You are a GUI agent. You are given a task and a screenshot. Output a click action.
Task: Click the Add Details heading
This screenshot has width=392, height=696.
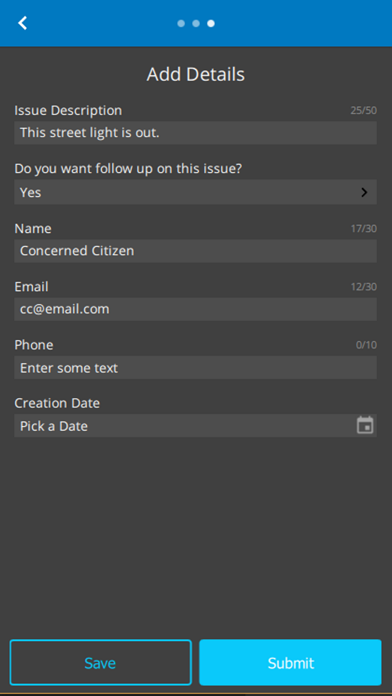tap(196, 75)
